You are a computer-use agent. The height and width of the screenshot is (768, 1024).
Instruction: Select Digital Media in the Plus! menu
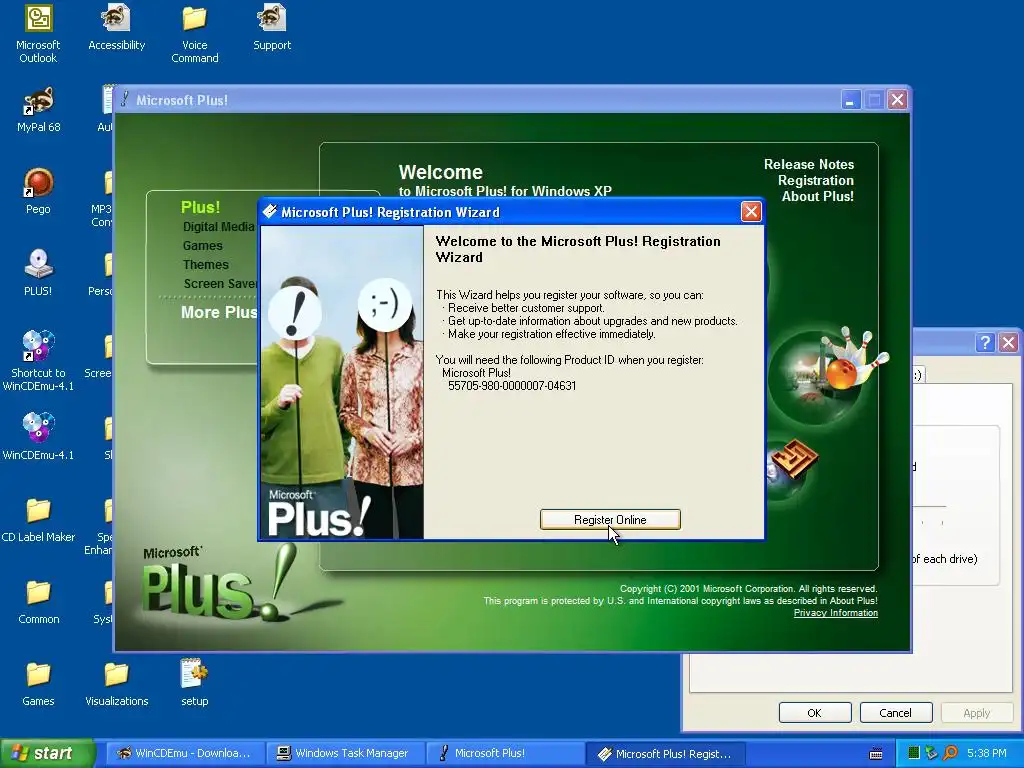(x=219, y=227)
